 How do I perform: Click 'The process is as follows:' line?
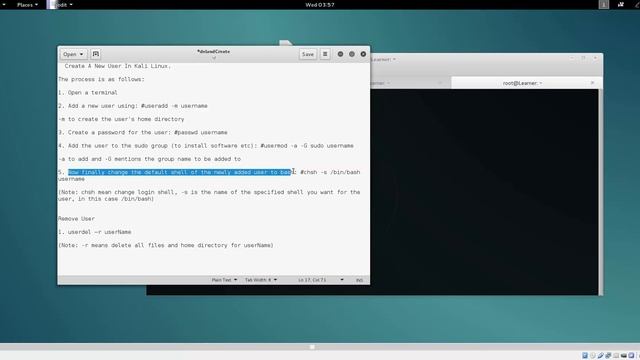(101, 80)
